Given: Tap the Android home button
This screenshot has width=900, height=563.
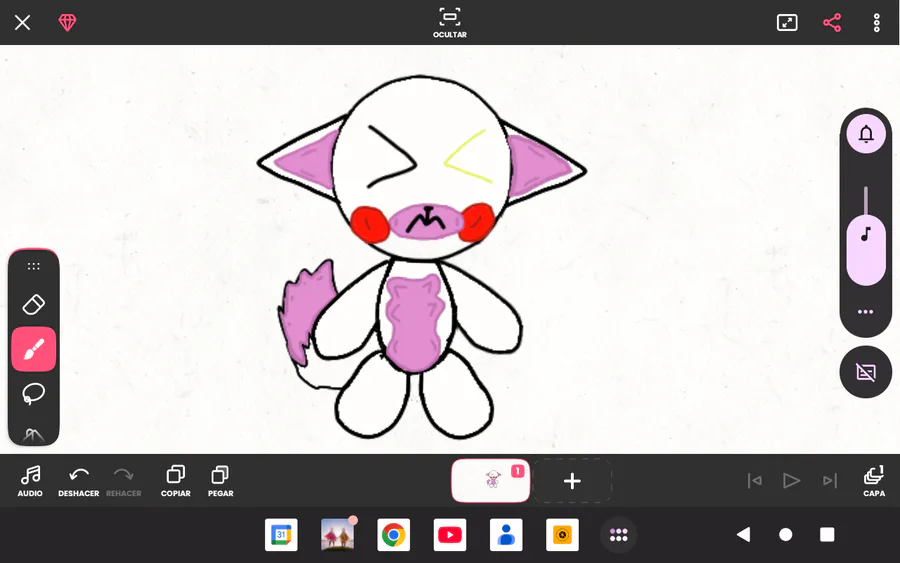Looking at the screenshot, I should pyautogui.click(x=786, y=535).
